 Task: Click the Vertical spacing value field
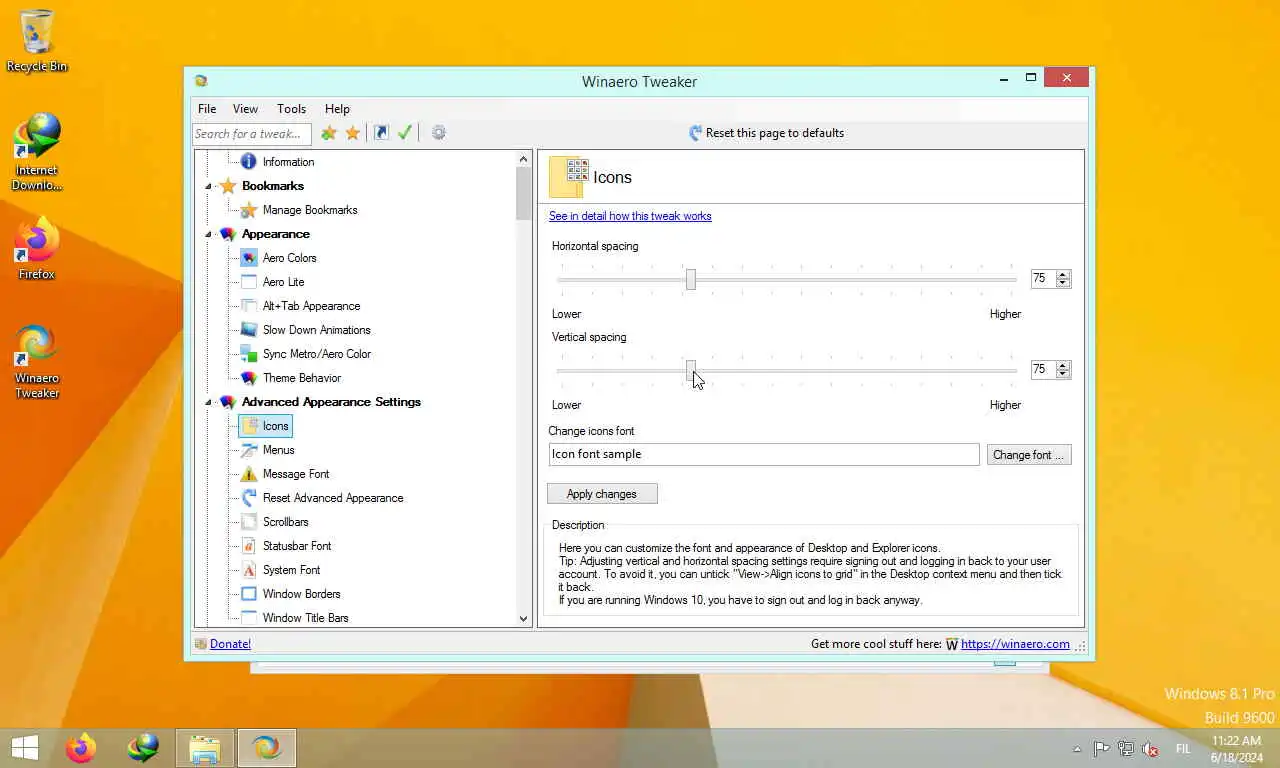pyautogui.click(x=1043, y=370)
